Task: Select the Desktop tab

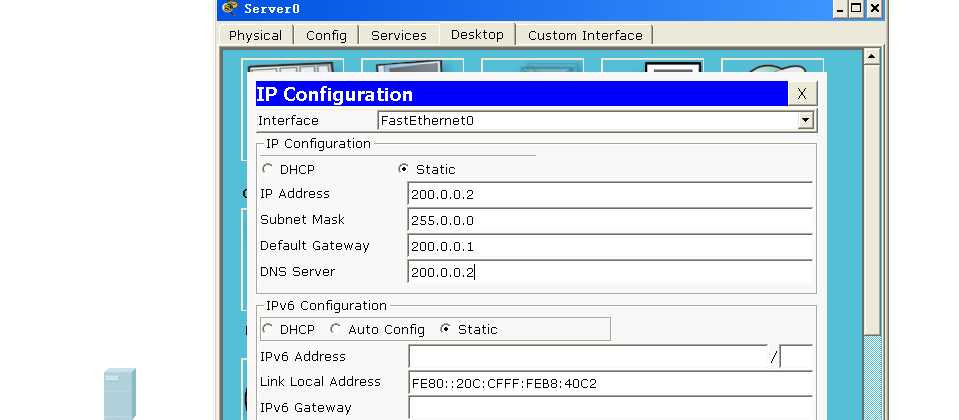Action: pyautogui.click(x=477, y=34)
